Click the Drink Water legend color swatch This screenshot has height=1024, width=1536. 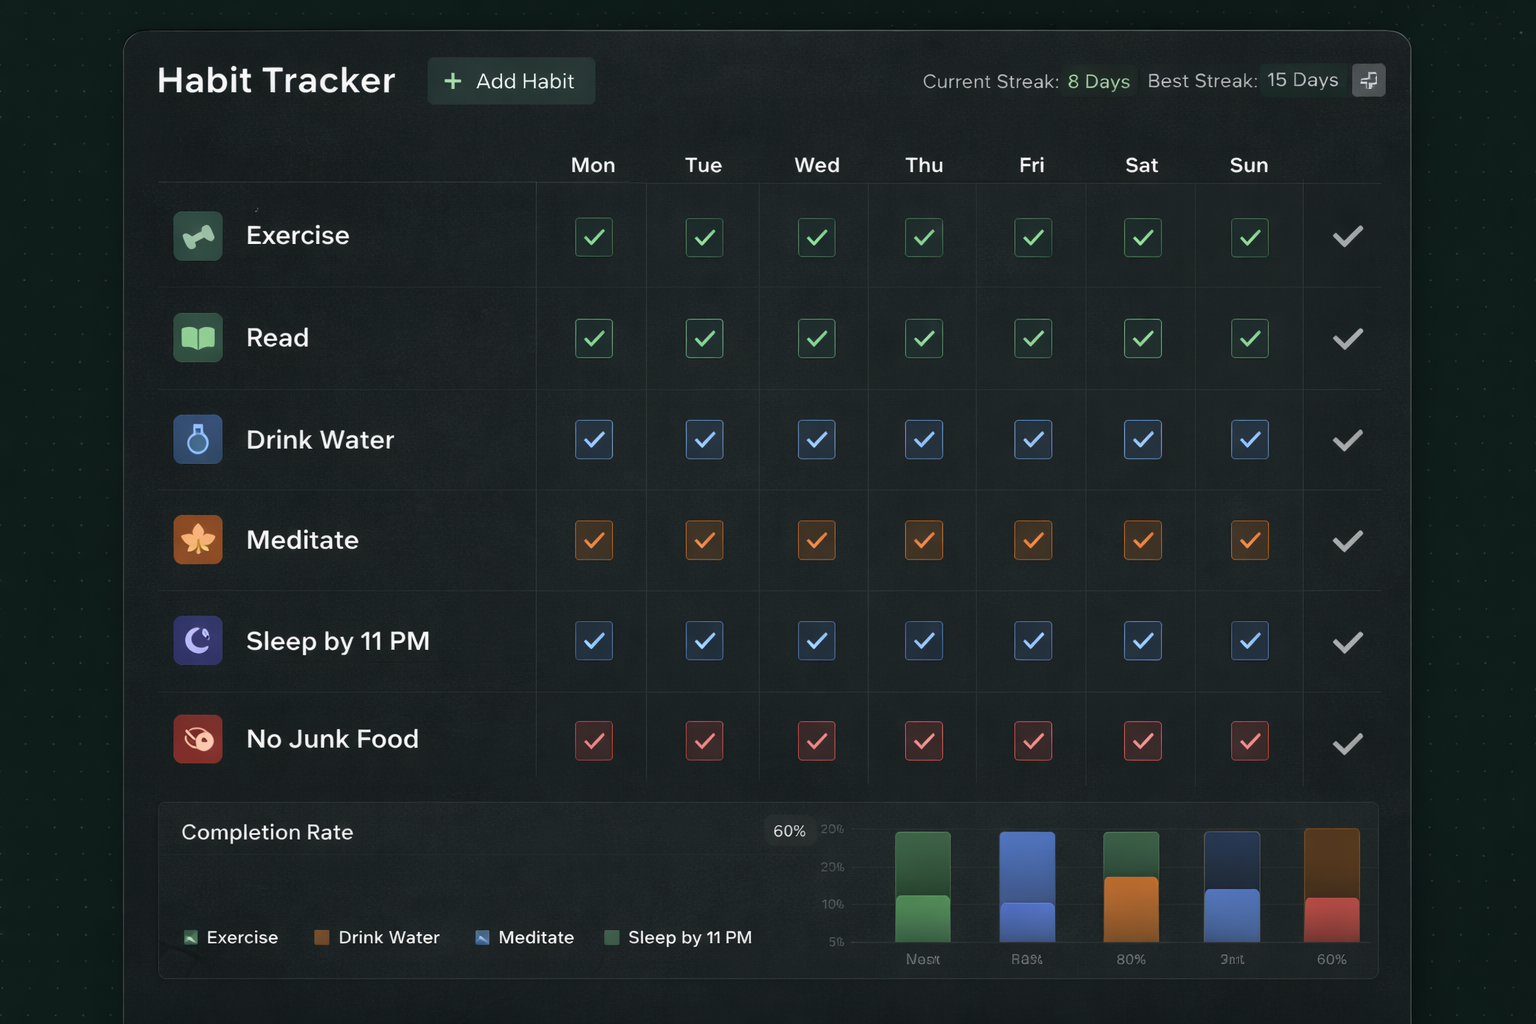322,937
